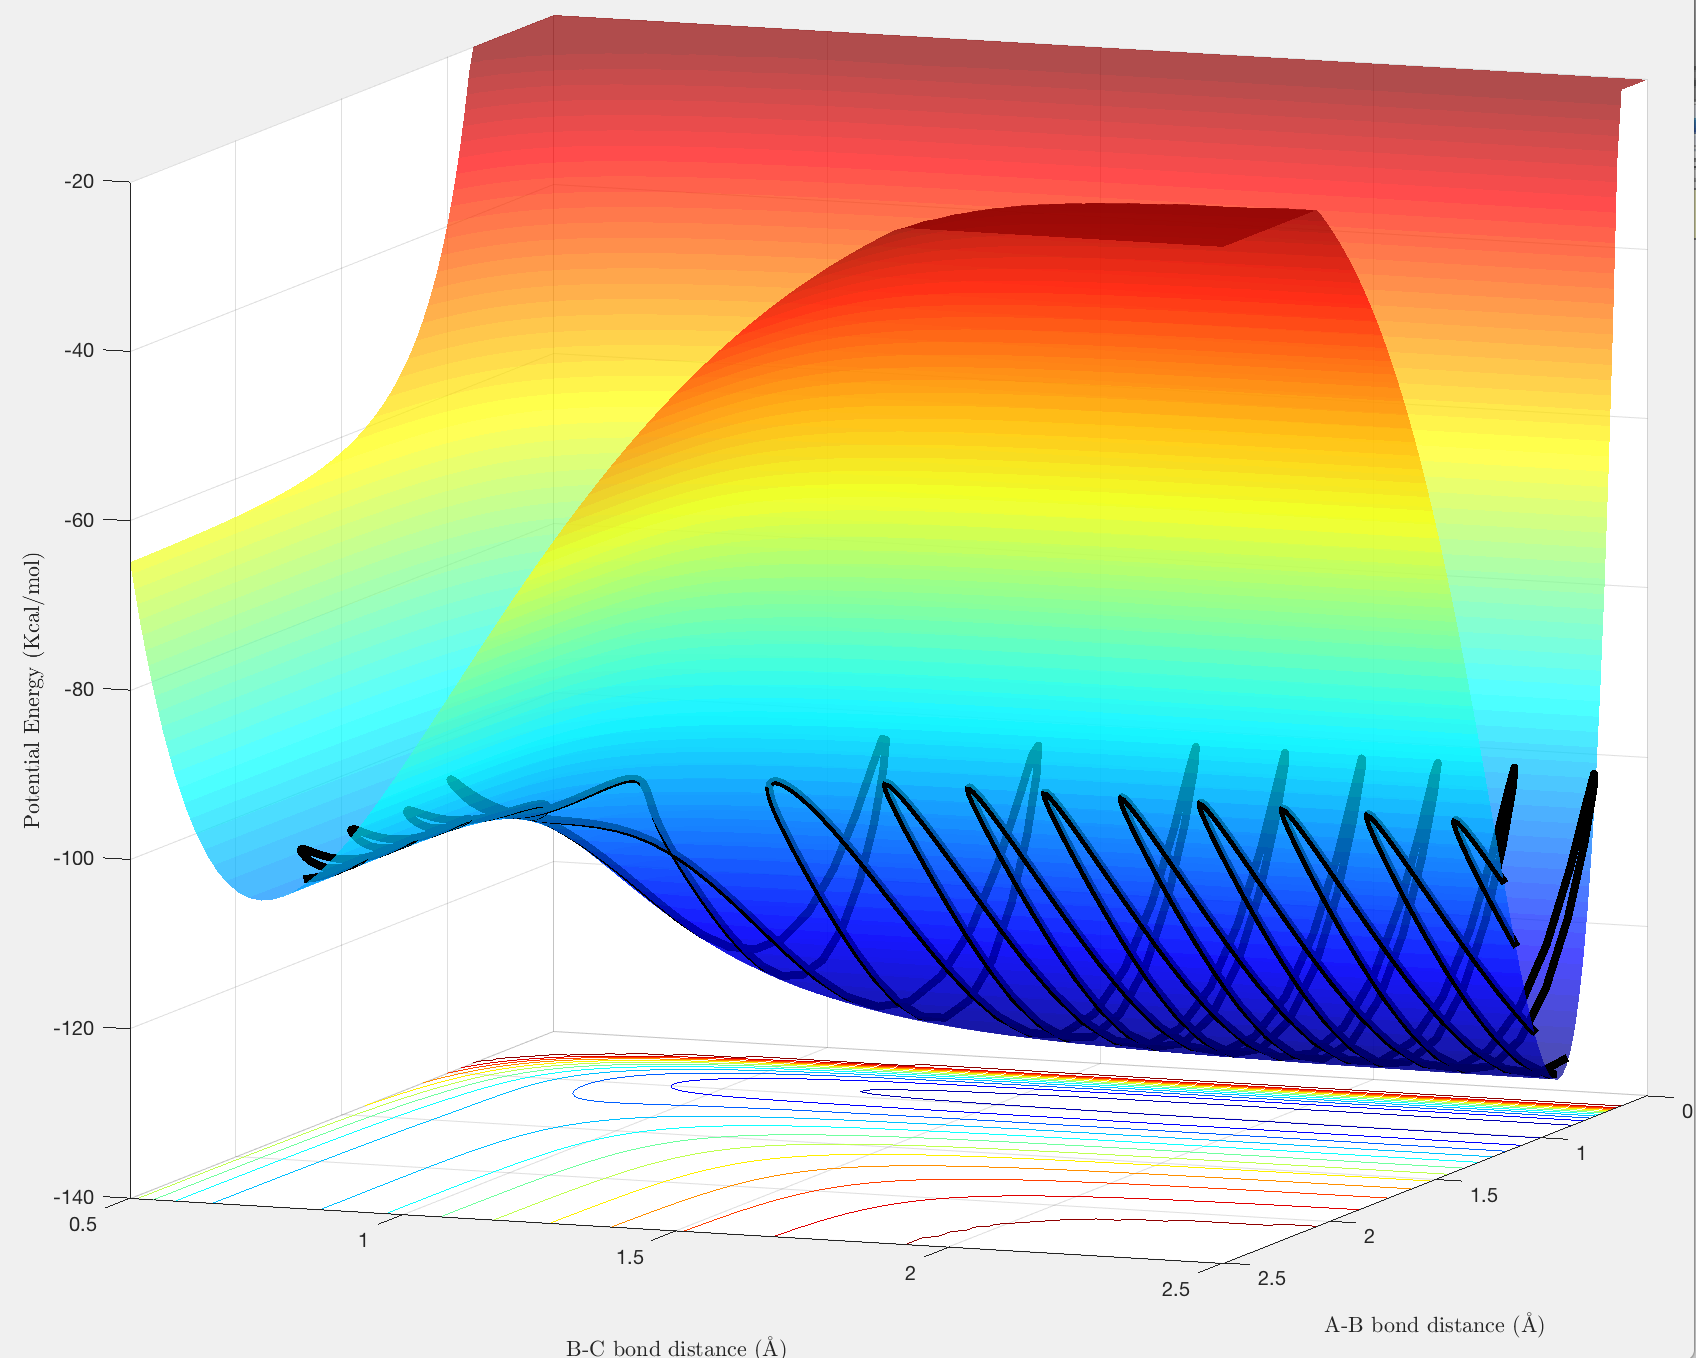Select the -60 energy axis tick label
1696x1358 pixels.
79,520
